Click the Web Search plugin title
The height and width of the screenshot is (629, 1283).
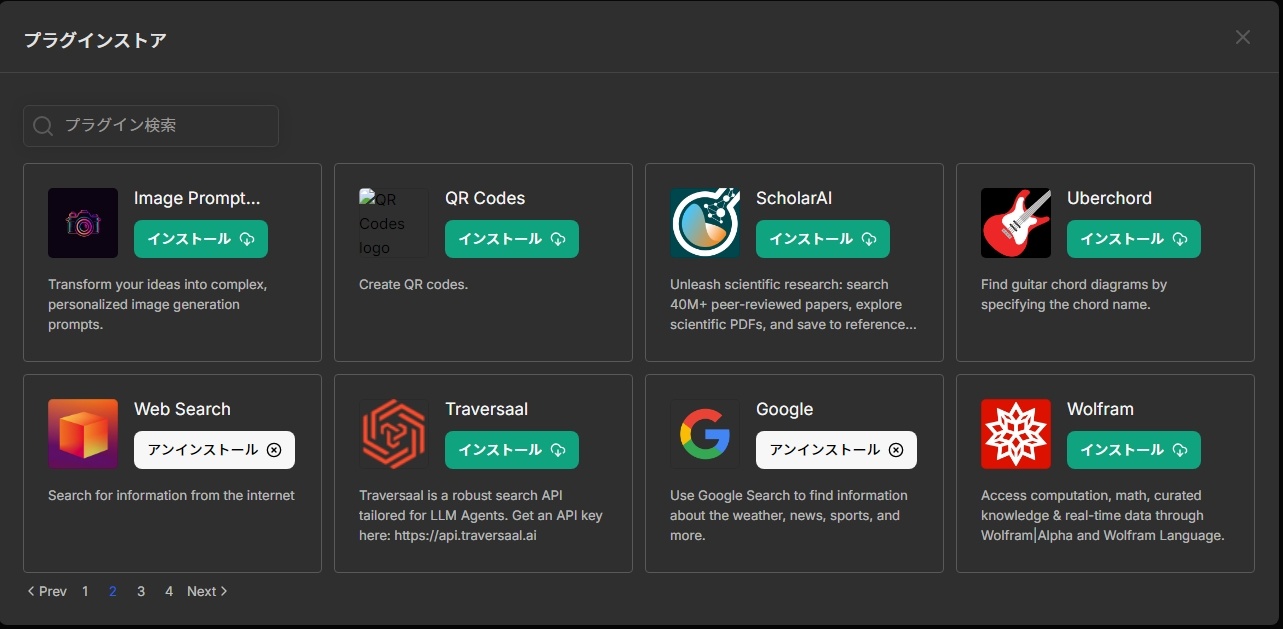(x=182, y=409)
